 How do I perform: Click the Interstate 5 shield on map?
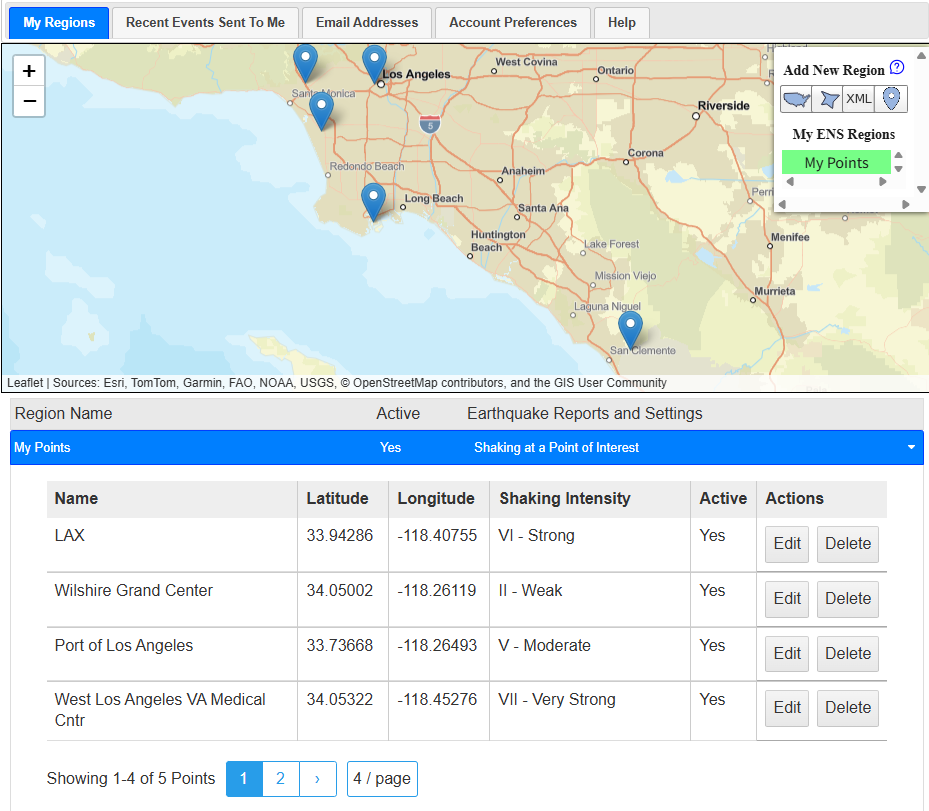pos(430,124)
